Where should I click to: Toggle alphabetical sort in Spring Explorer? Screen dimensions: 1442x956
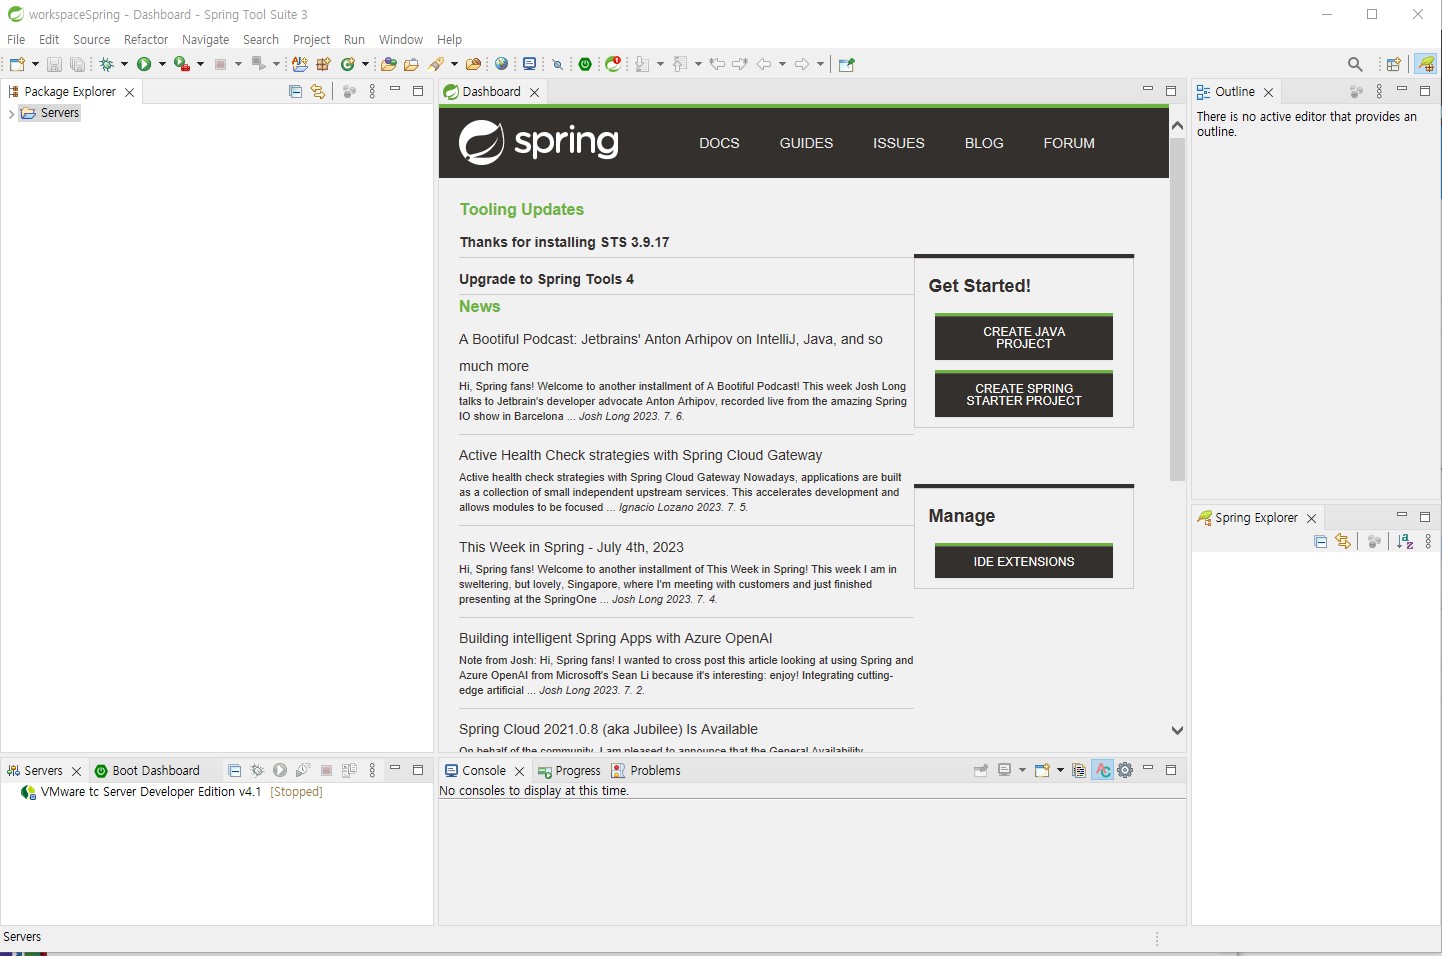click(1405, 541)
